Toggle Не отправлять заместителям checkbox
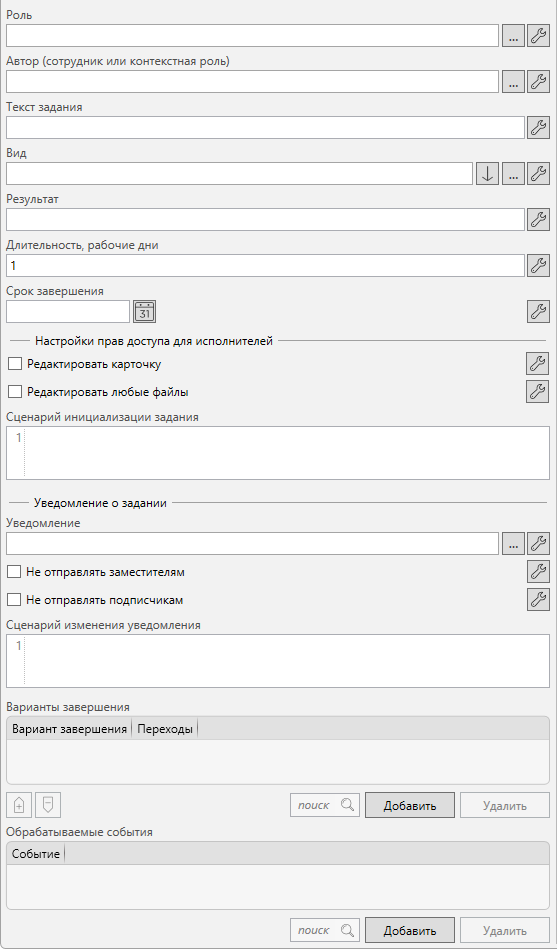 click(x=14, y=571)
